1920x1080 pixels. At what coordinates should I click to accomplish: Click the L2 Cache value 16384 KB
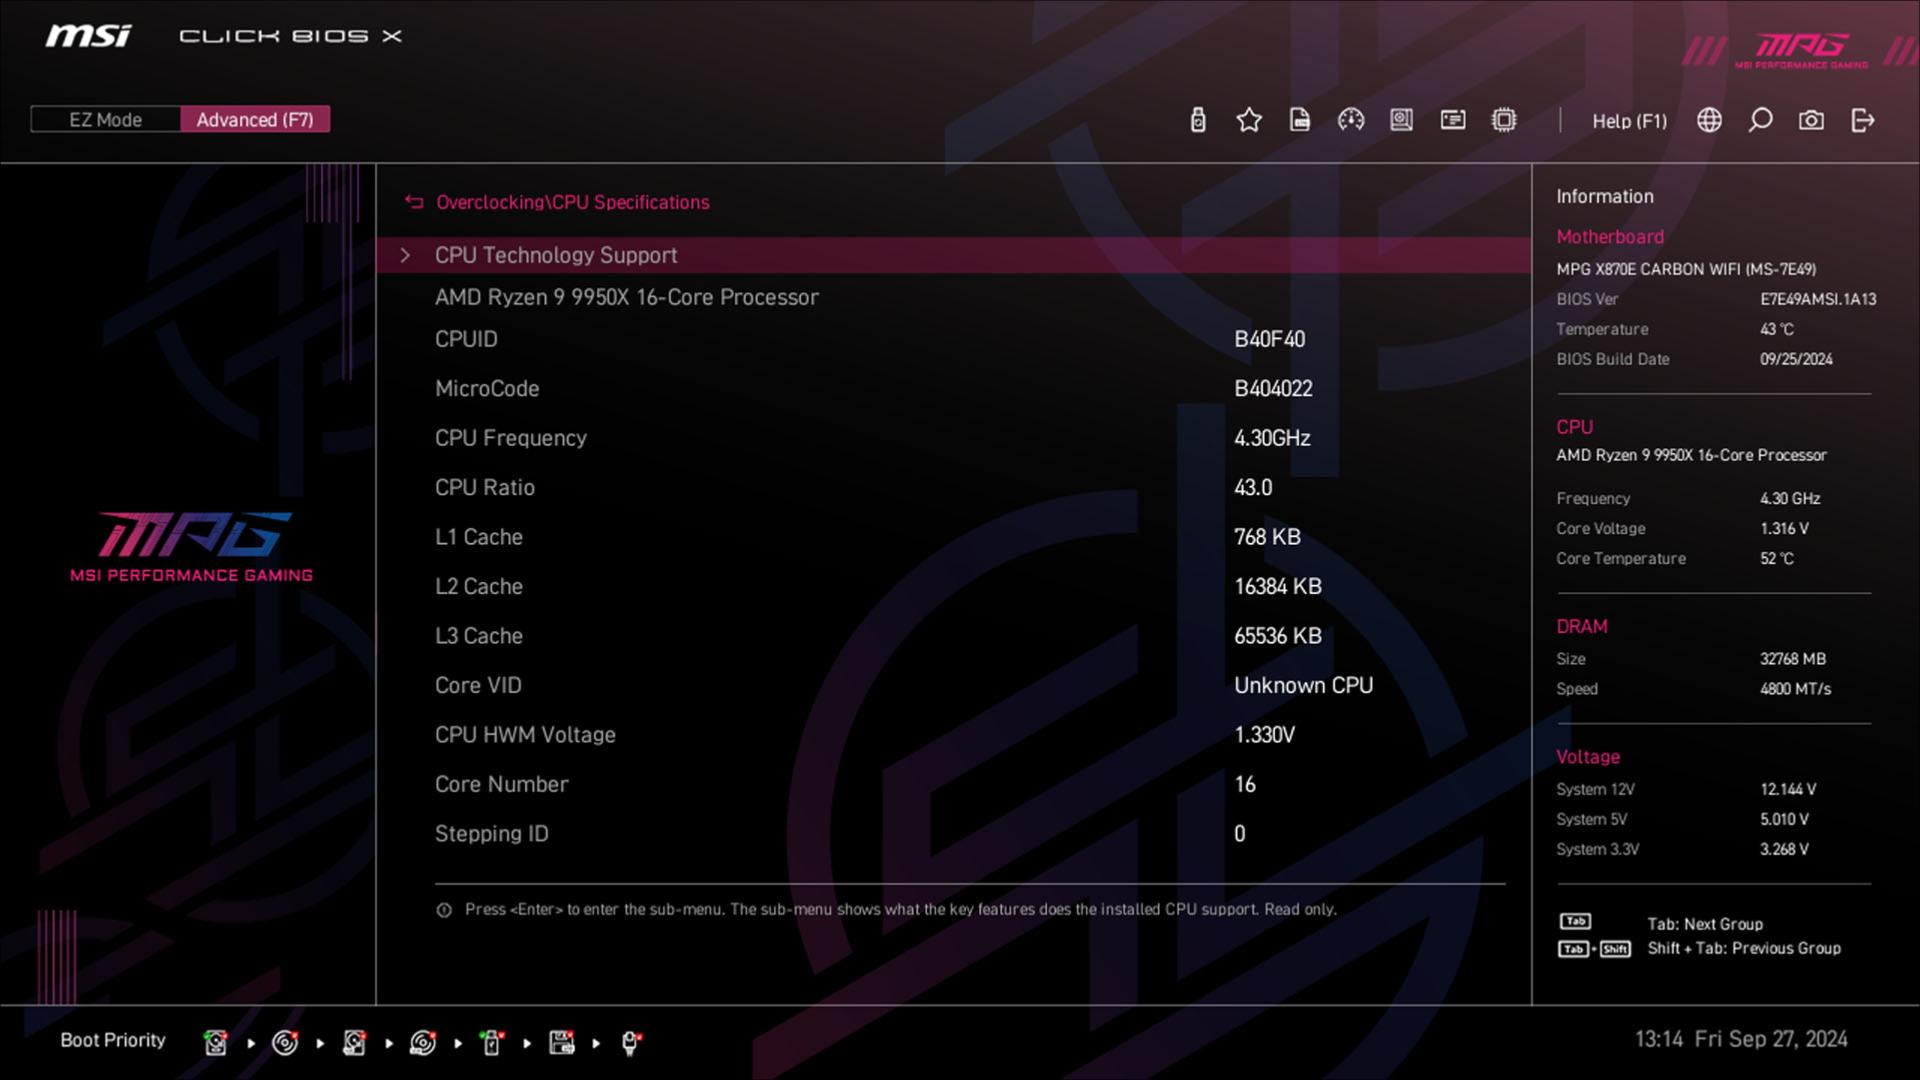click(x=1277, y=587)
